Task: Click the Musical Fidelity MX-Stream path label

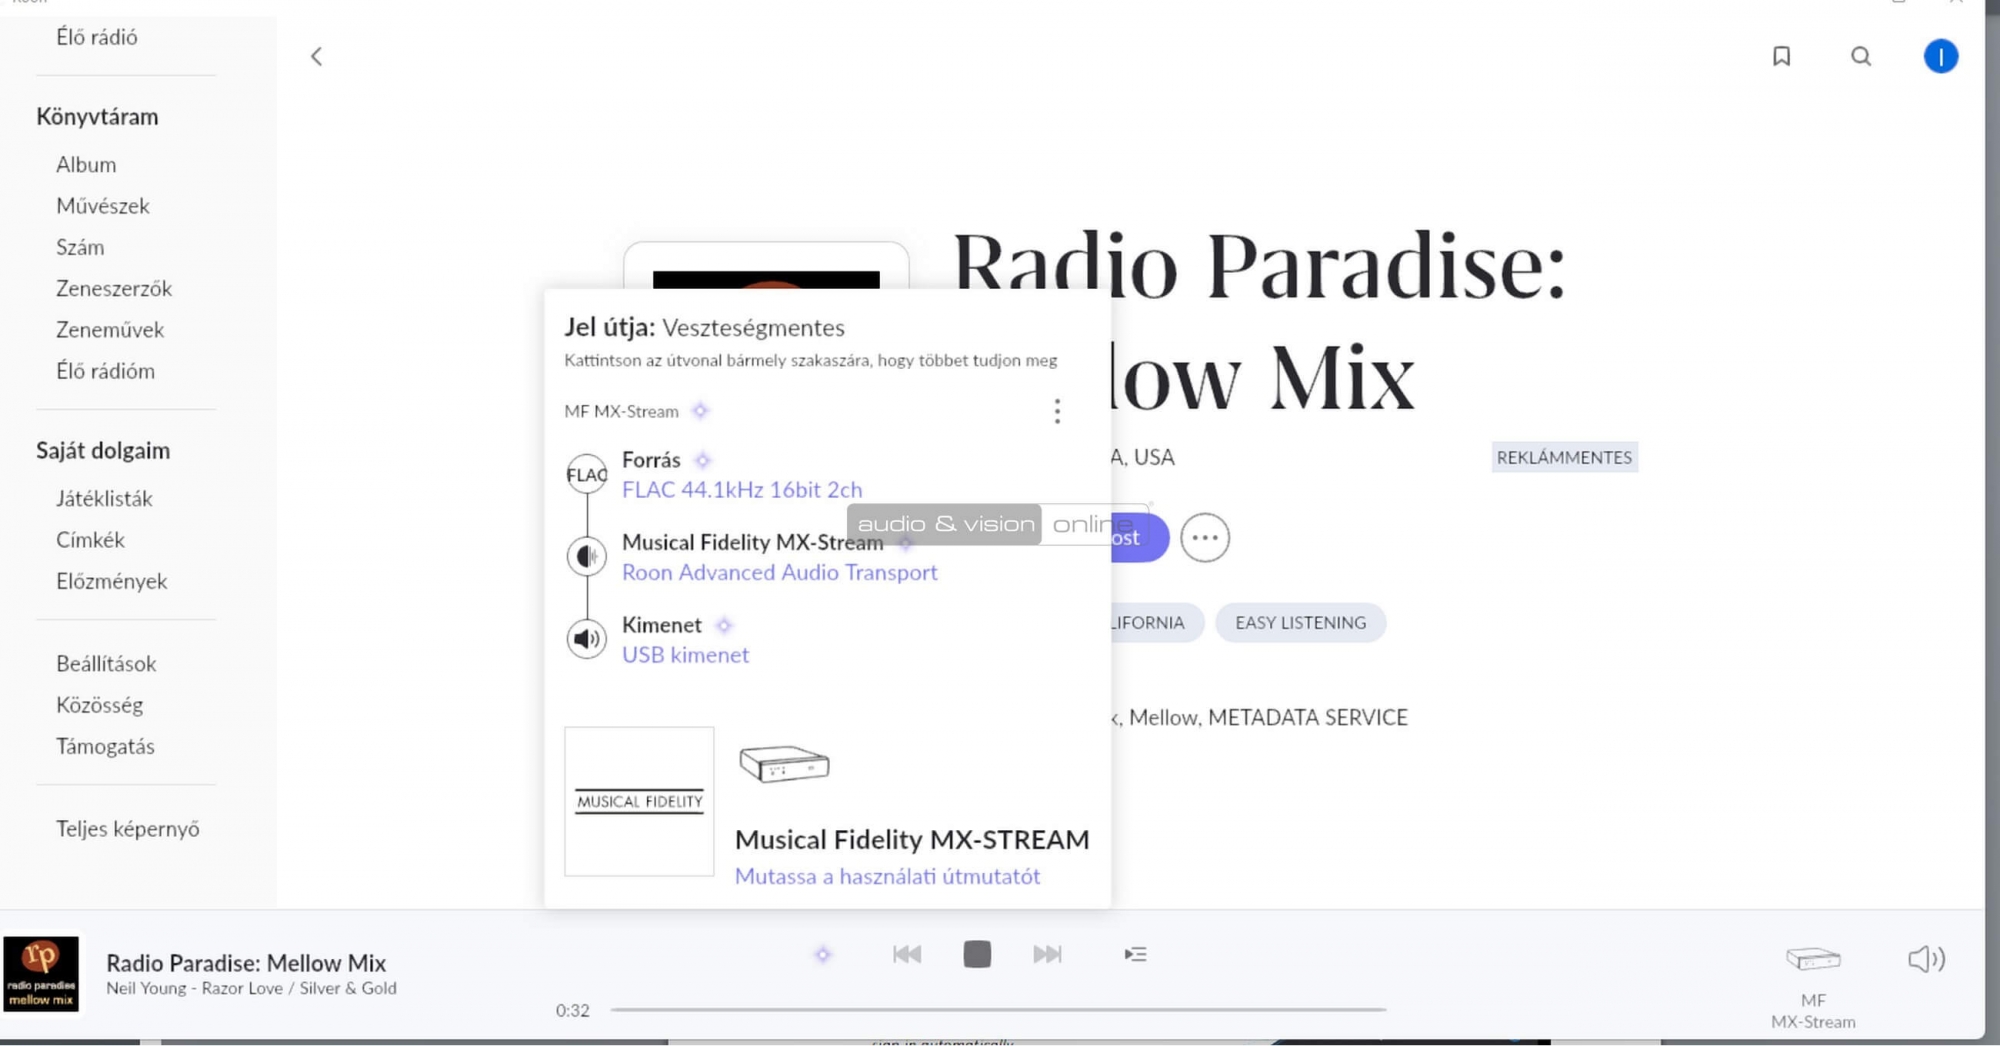Action: click(753, 543)
